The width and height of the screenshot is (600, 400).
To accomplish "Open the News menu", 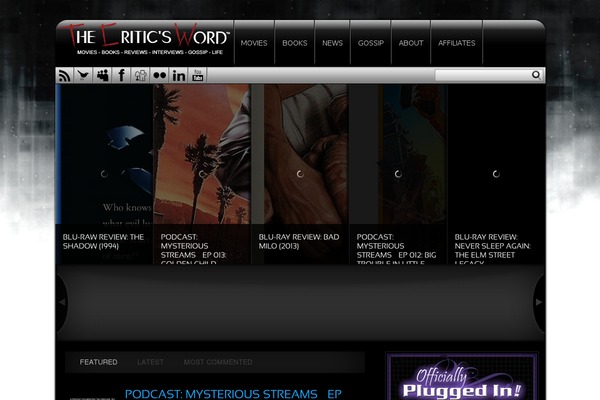I will tap(332, 43).
